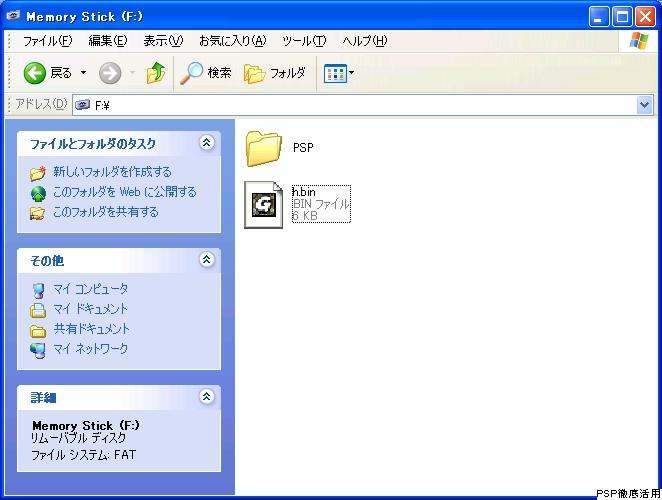Click このフォルダを共有する link
Image resolution: width=662 pixels, height=500 pixels.
coord(106,212)
